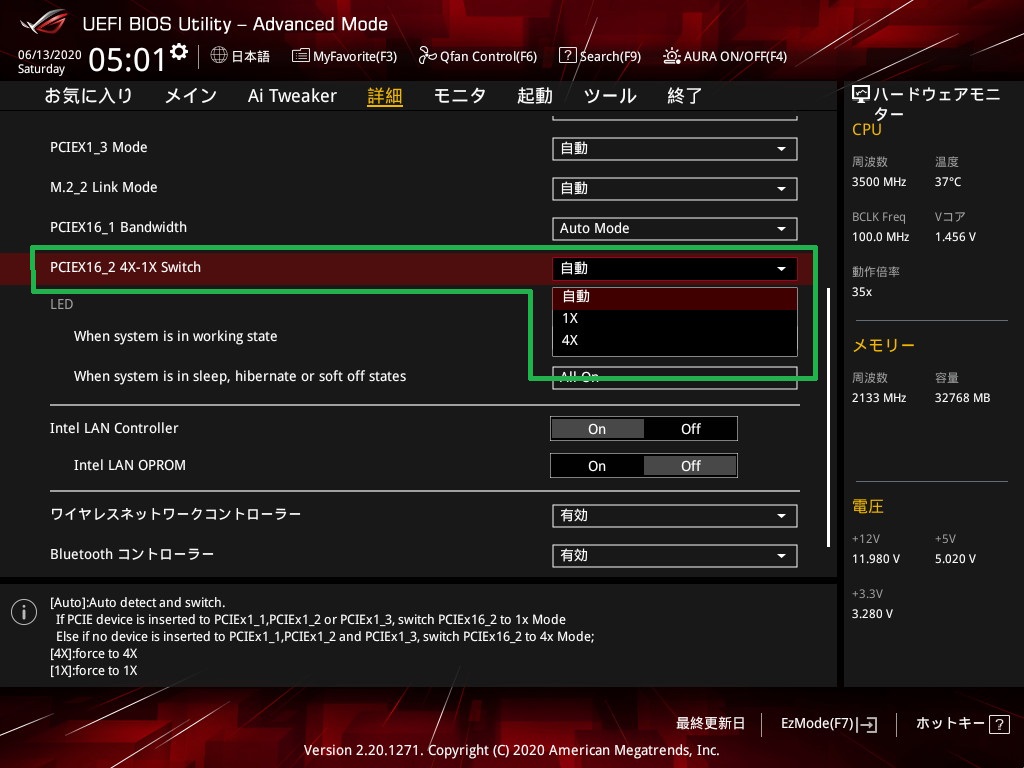1024x768 pixels.
Task: Open wireless network controller dropdown
Action: 675,516
